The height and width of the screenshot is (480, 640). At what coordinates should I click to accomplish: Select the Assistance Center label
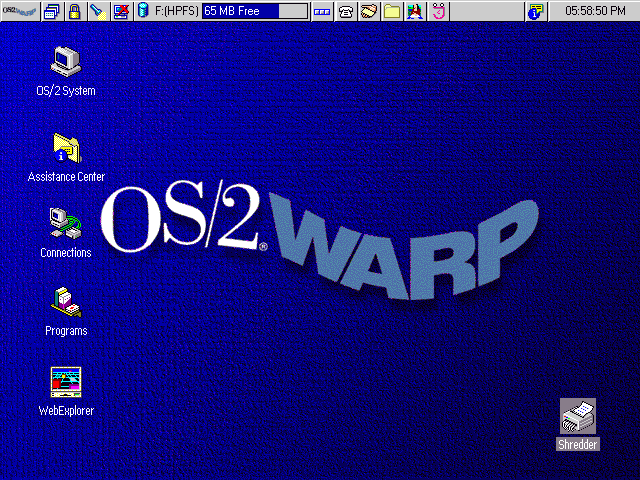[x=66, y=177]
